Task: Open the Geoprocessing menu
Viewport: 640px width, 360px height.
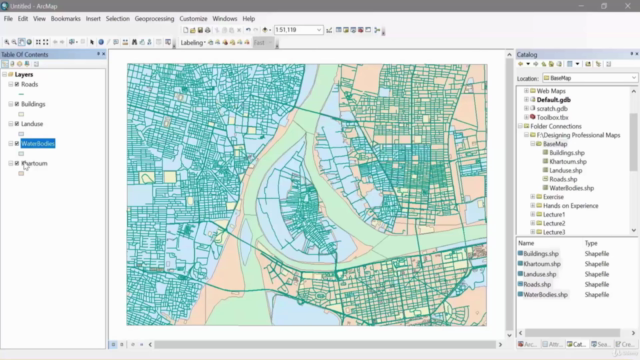Action: coord(154,18)
